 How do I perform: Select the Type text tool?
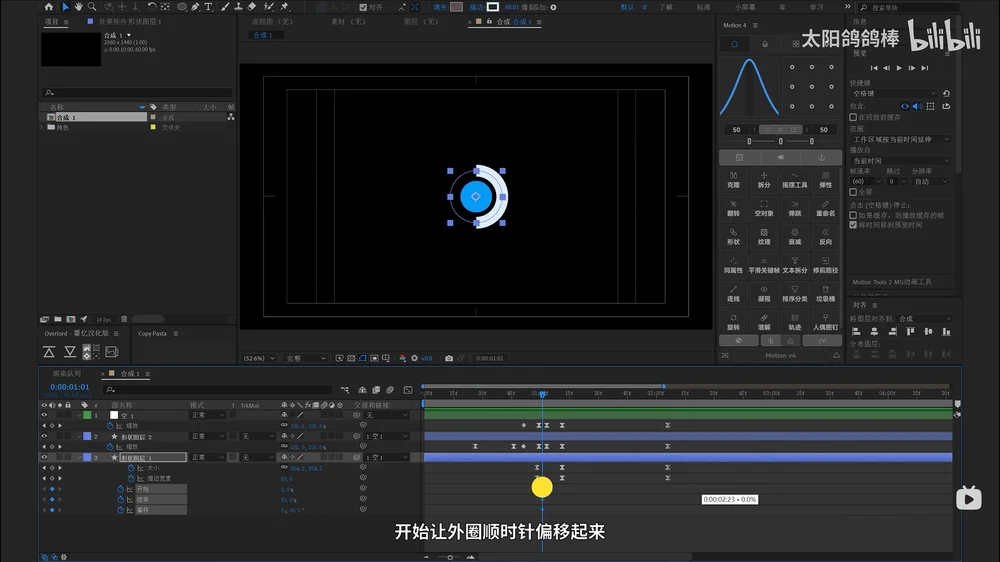point(209,7)
